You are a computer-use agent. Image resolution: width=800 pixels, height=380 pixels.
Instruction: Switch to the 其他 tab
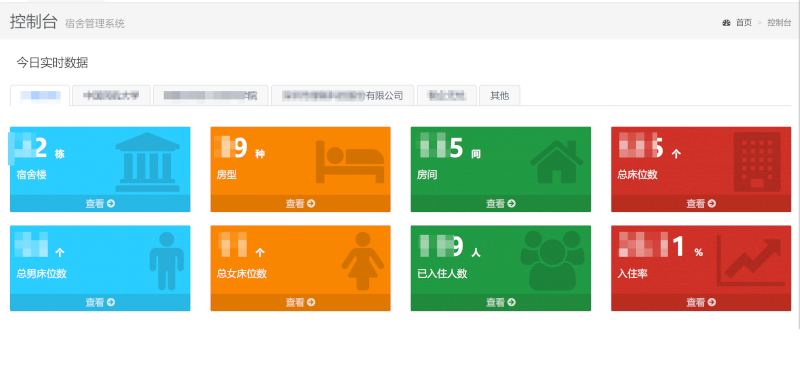point(499,95)
